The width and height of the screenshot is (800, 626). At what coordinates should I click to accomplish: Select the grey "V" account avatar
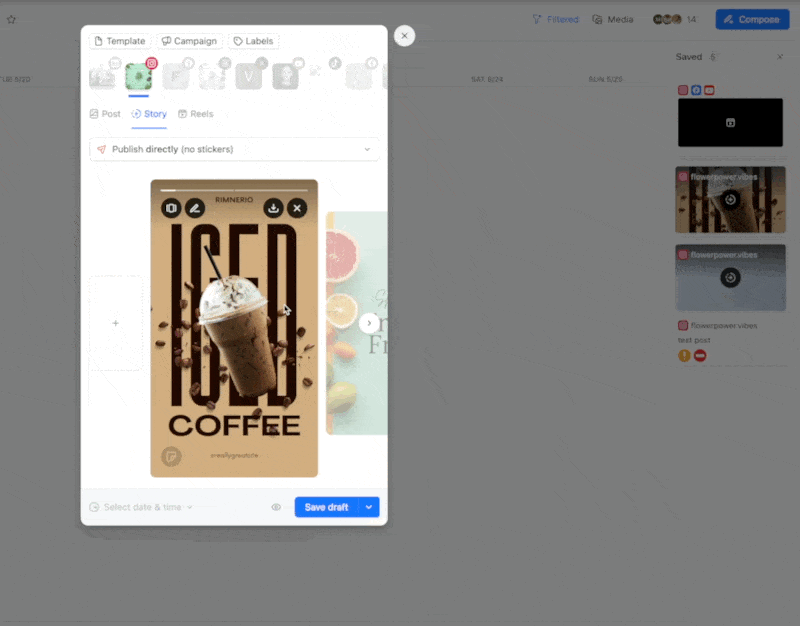pyautogui.click(x=249, y=77)
